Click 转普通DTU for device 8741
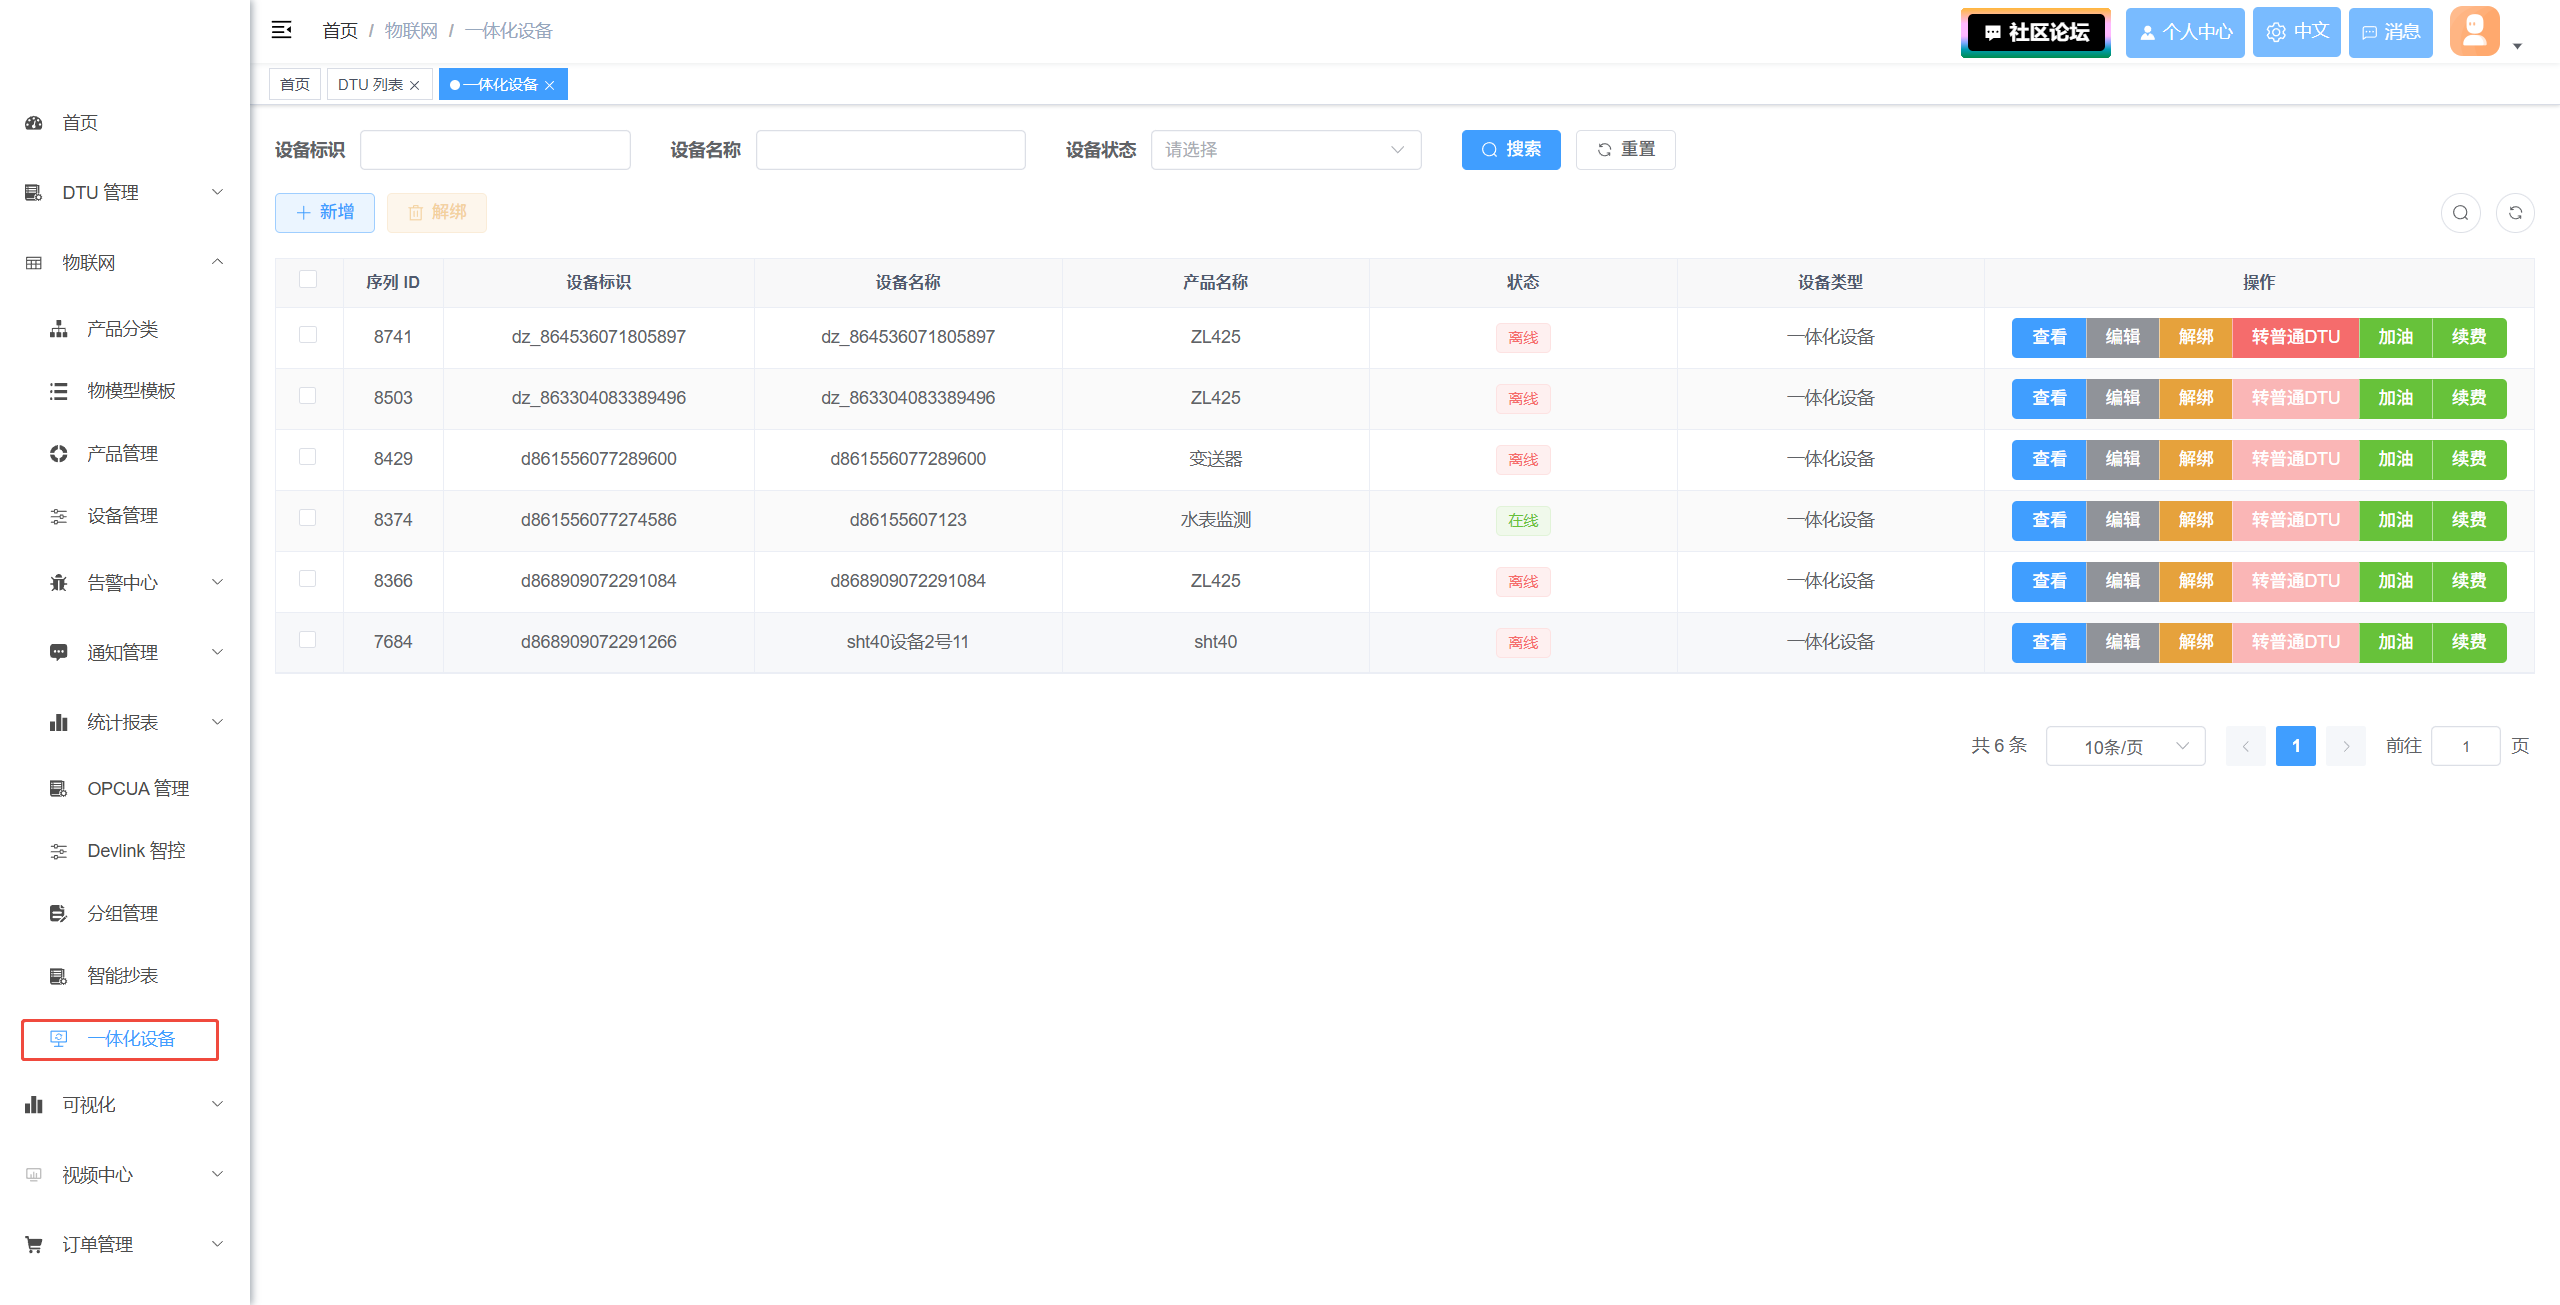Image resolution: width=2560 pixels, height=1305 pixels. pyautogui.click(x=2296, y=338)
